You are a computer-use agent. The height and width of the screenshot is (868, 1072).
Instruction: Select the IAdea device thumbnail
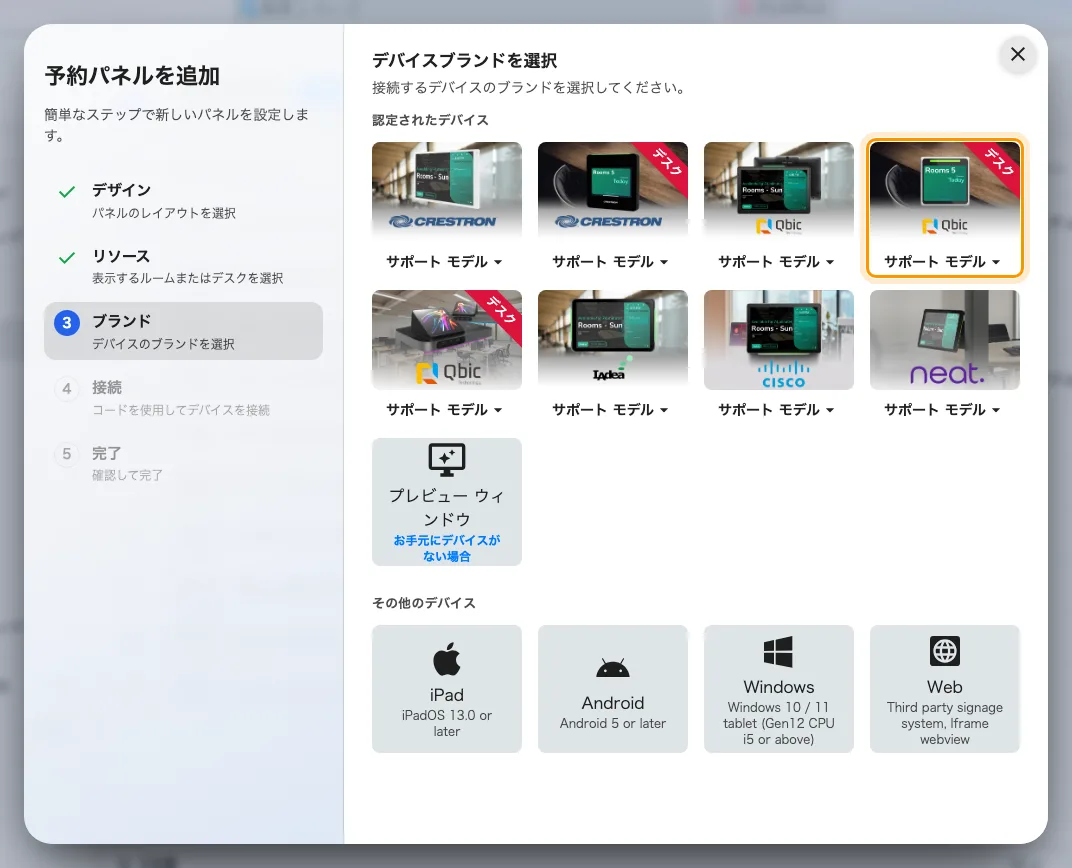(x=613, y=340)
